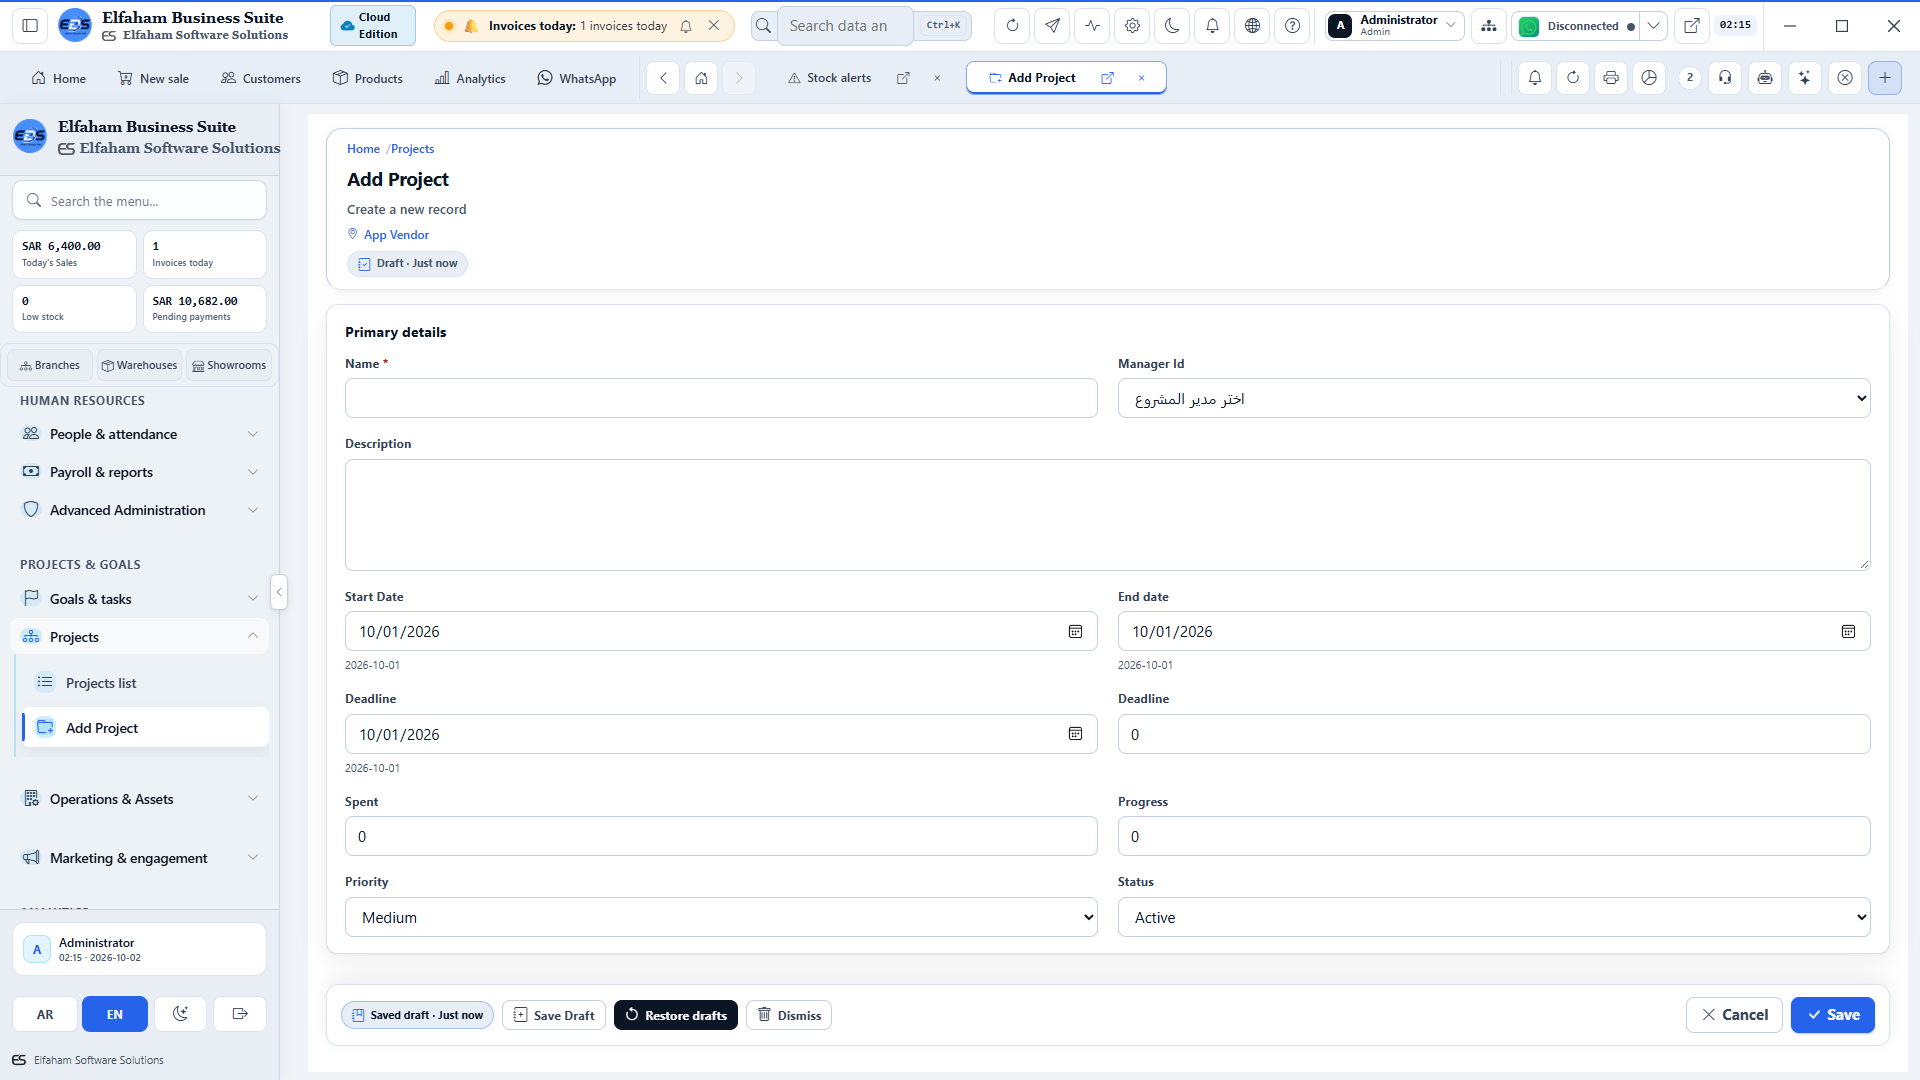Switch interface language to AR
1920x1080 pixels.
click(45, 1014)
